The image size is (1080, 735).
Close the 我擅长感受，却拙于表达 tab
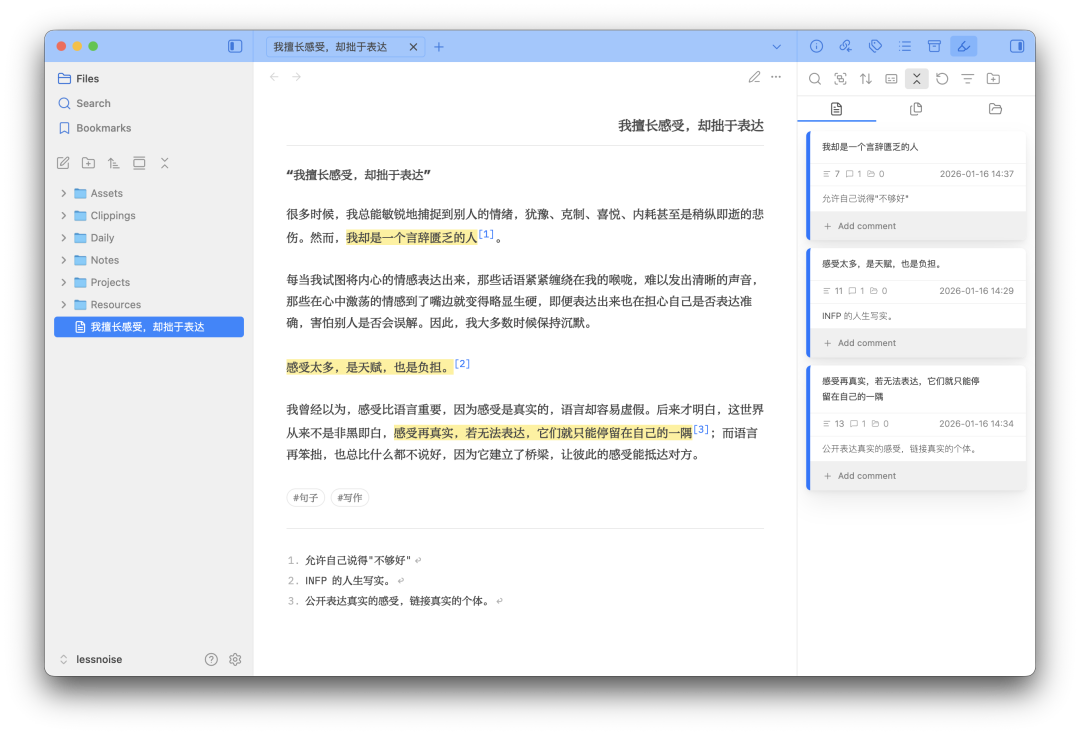click(413, 47)
